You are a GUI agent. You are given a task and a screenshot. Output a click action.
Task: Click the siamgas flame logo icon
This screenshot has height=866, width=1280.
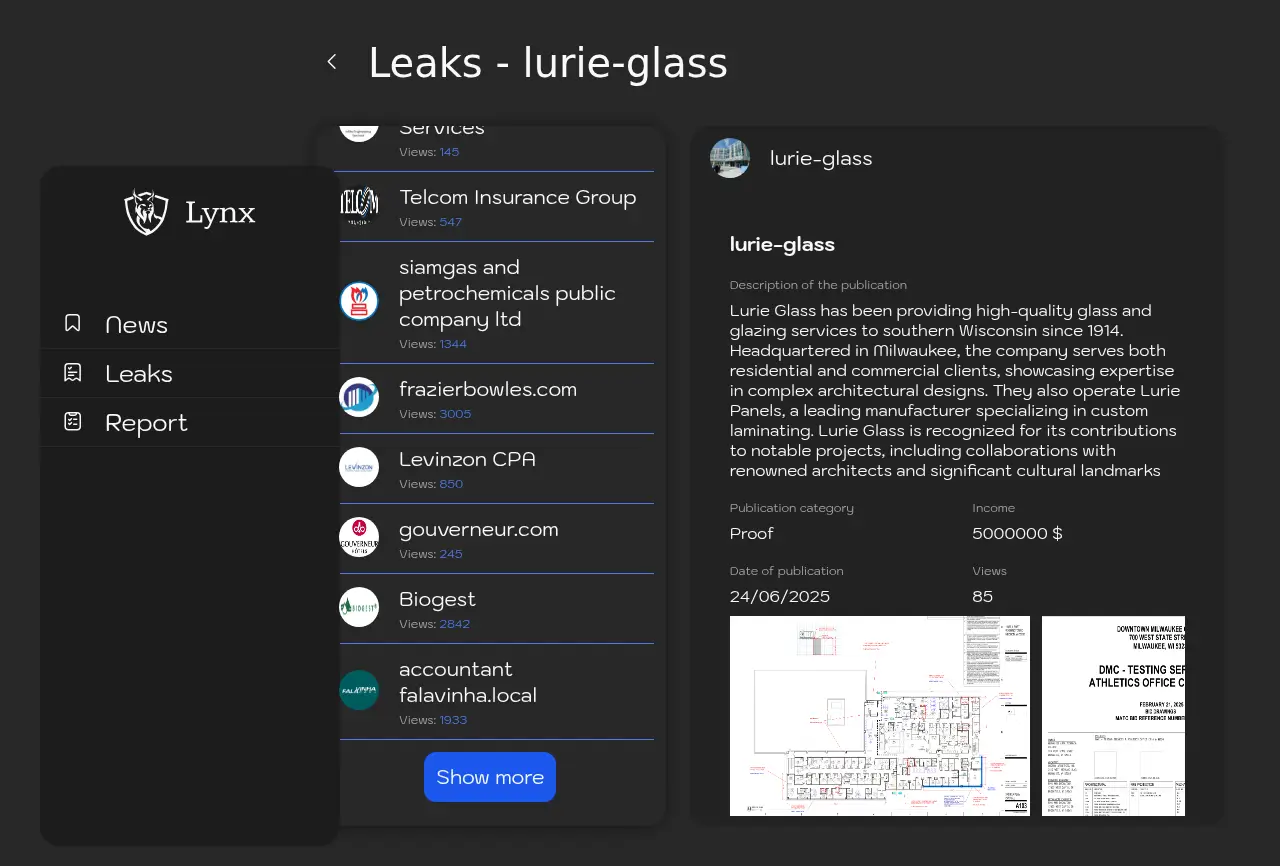[x=359, y=301]
